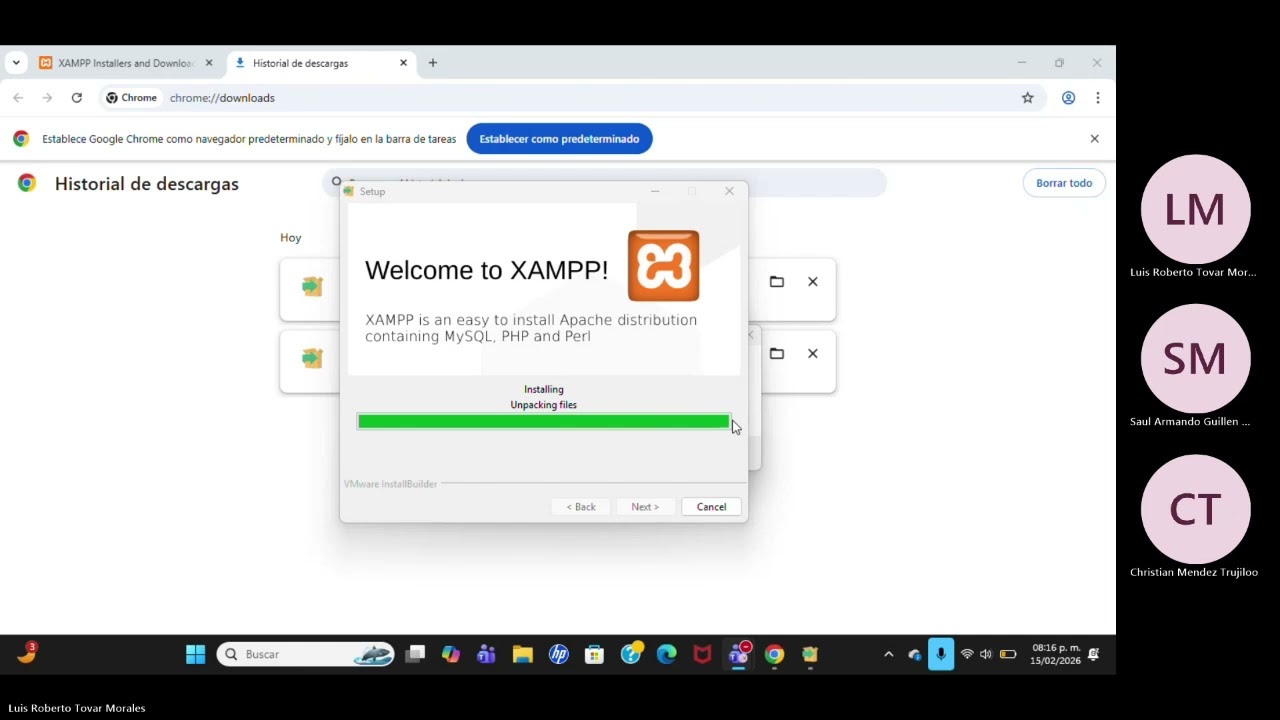Open the OneDrive cloud tray icon
Screen dimensions: 1280x720
coord(914,654)
